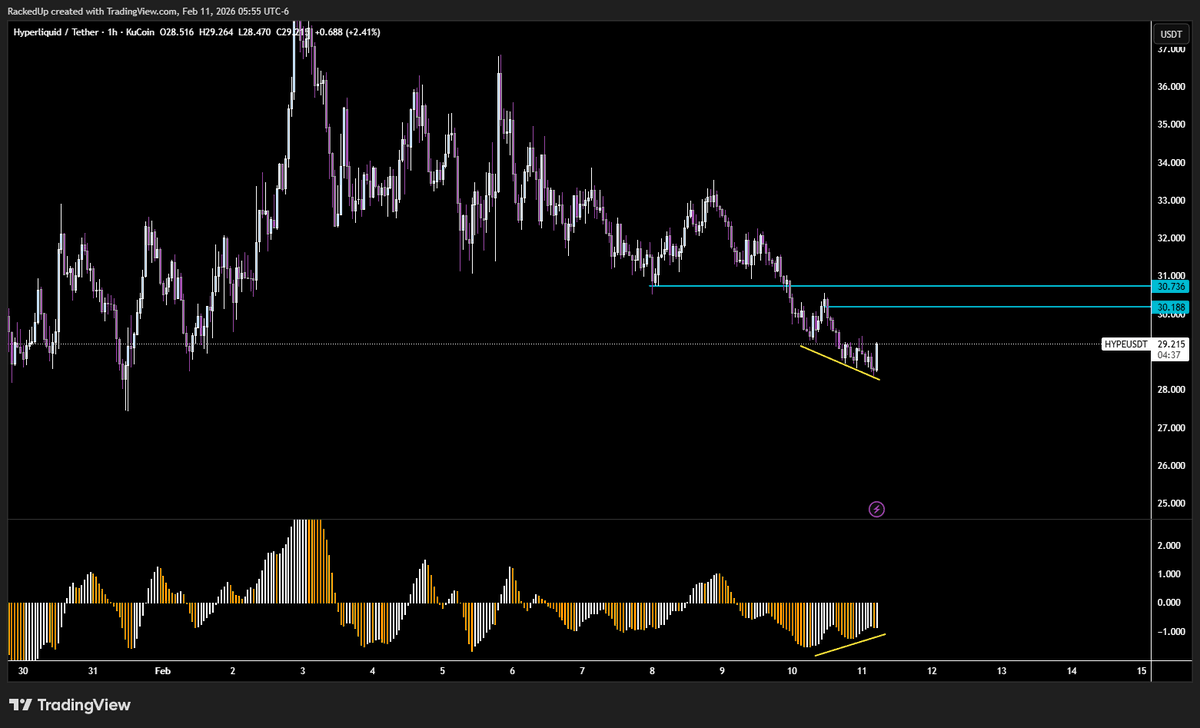Click the 33.000 price axis label
Screen dimensions: 1200x728
point(1170,201)
